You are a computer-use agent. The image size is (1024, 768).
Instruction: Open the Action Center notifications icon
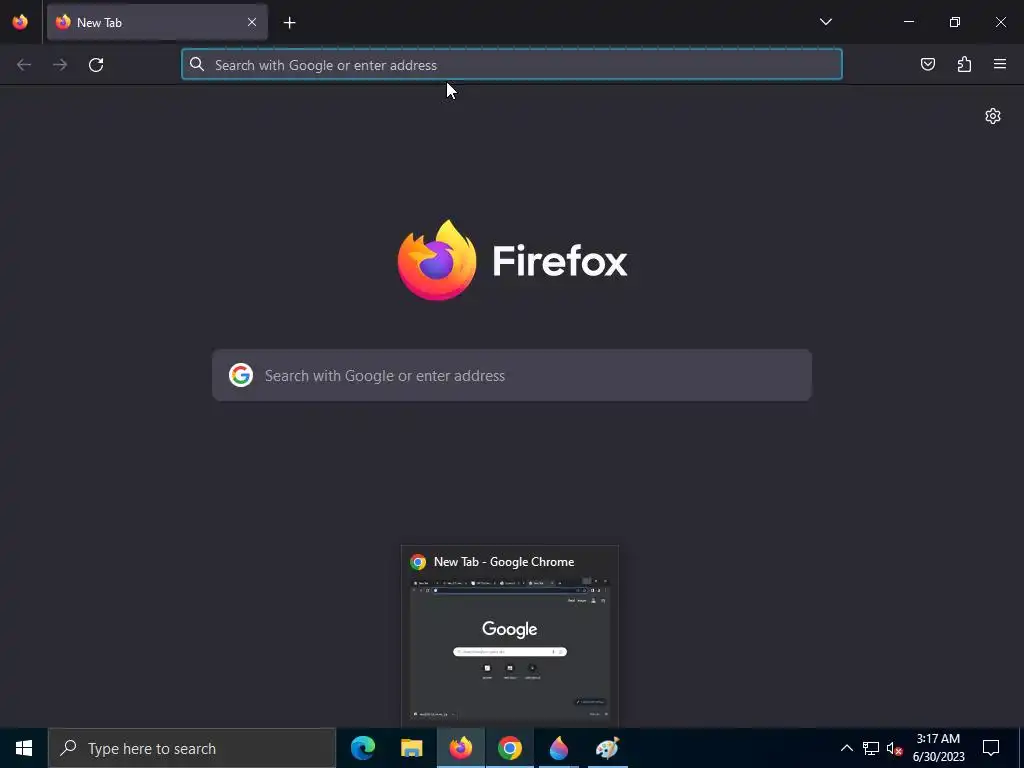tap(991, 748)
